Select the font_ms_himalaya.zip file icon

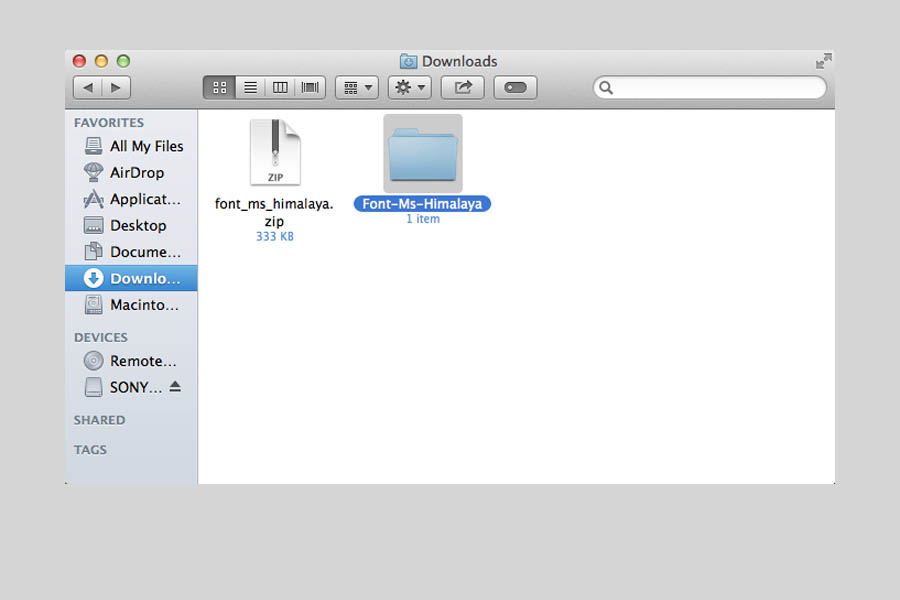coord(275,153)
